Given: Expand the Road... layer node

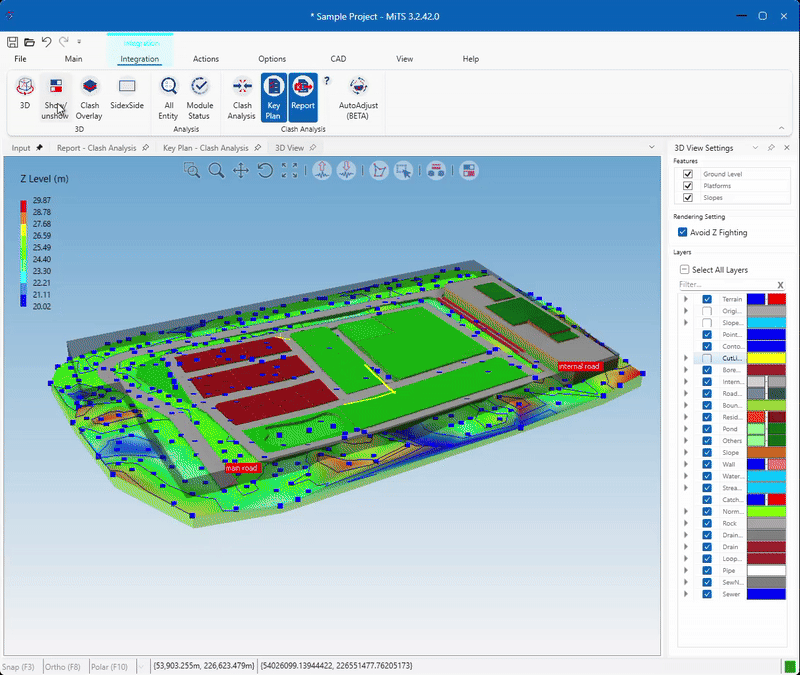Looking at the screenshot, I should coord(686,393).
